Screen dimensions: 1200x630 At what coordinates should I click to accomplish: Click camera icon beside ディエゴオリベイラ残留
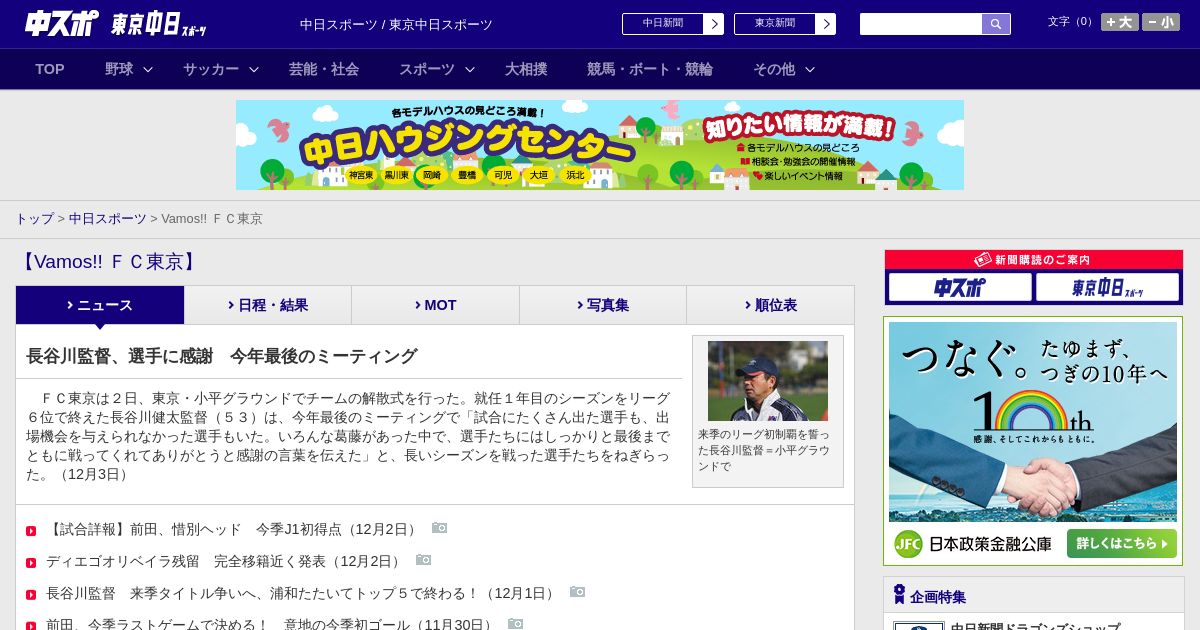click(x=423, y=560)
